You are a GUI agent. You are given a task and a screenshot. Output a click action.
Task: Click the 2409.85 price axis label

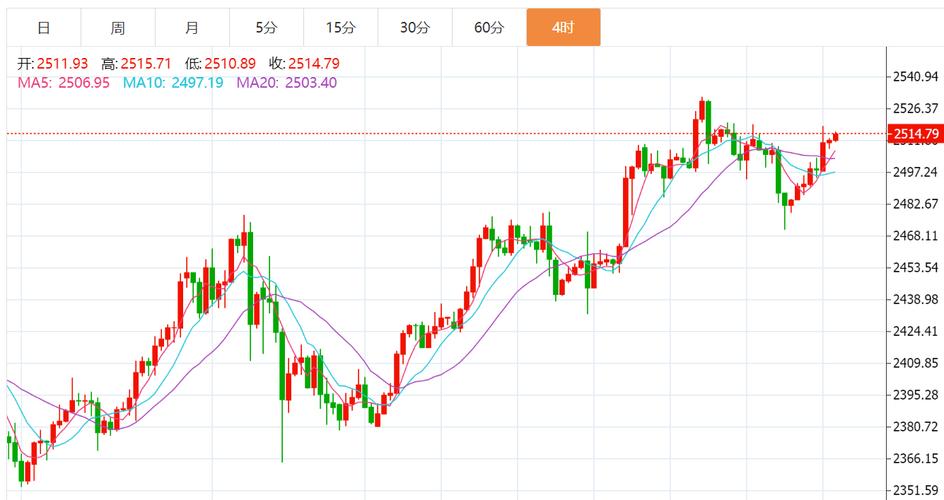coord(915,363)
